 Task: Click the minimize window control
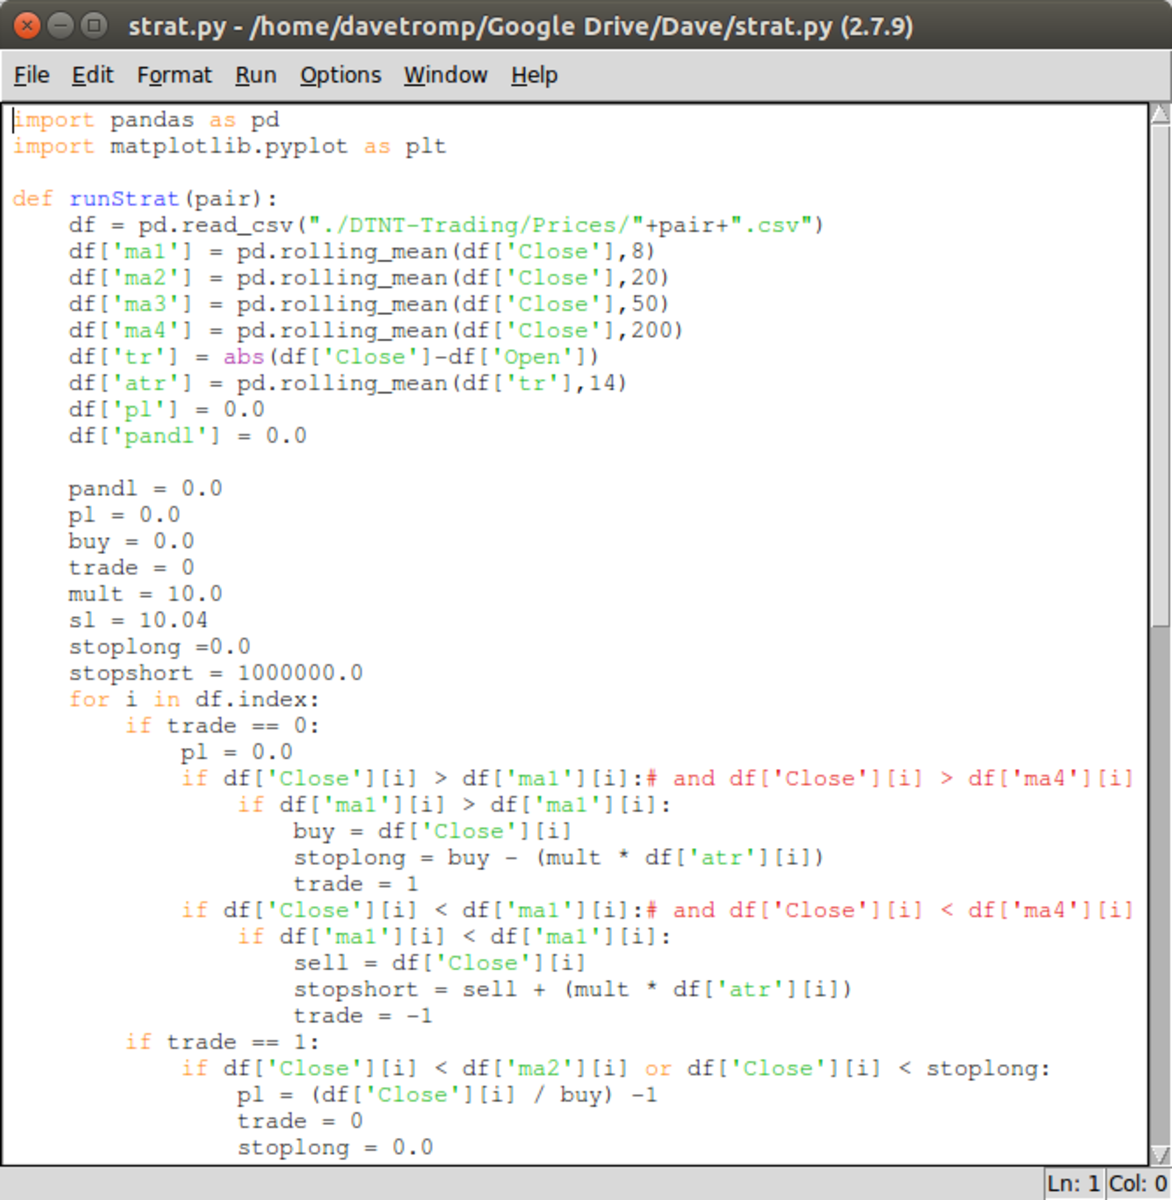click(x=58, y=25)
